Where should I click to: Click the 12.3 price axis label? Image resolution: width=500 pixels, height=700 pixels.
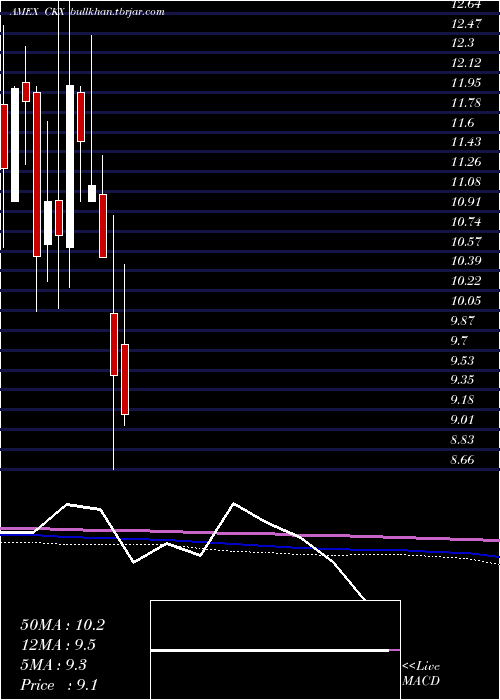[x=462, y=43]
